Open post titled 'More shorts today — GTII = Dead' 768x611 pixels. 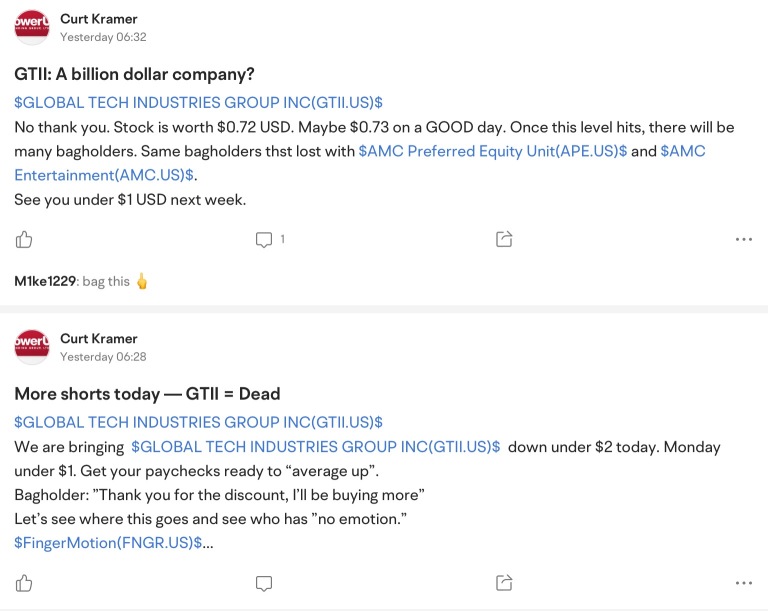147,394
